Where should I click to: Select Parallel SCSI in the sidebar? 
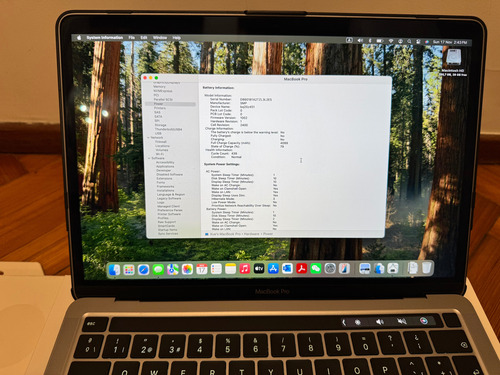coord(163,100)
